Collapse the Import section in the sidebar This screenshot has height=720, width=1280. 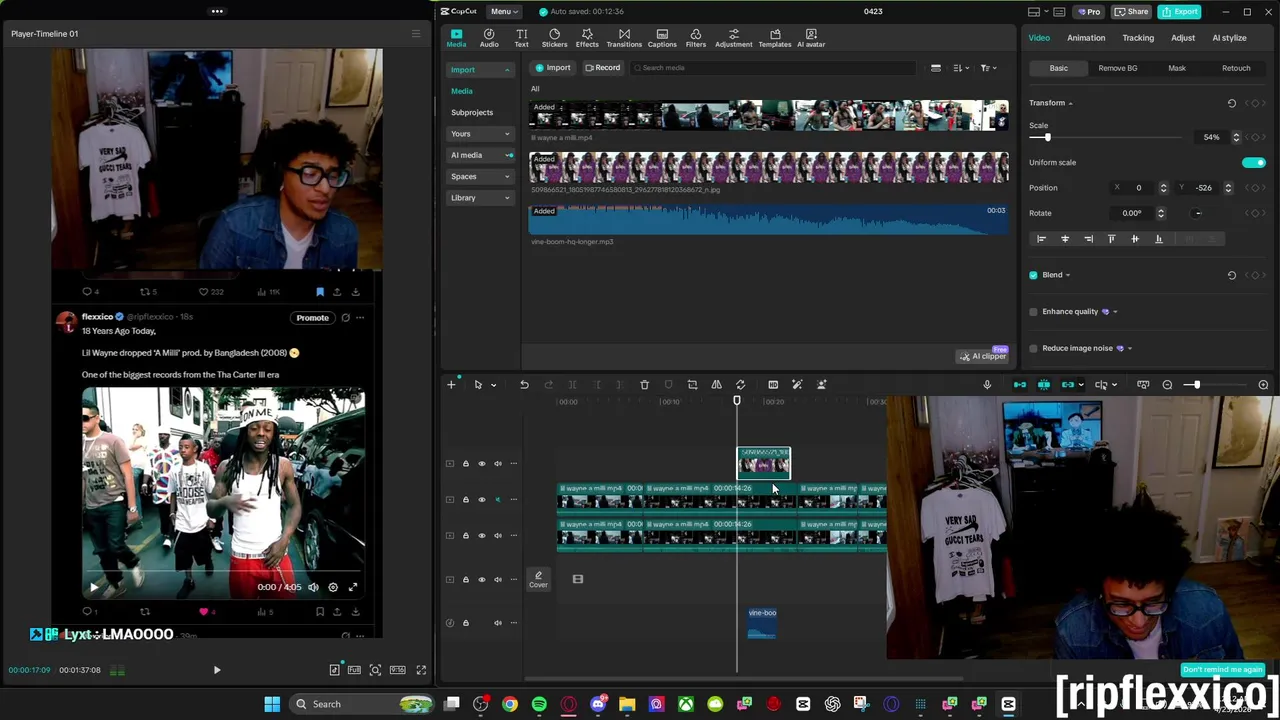[x=507, y=70]
